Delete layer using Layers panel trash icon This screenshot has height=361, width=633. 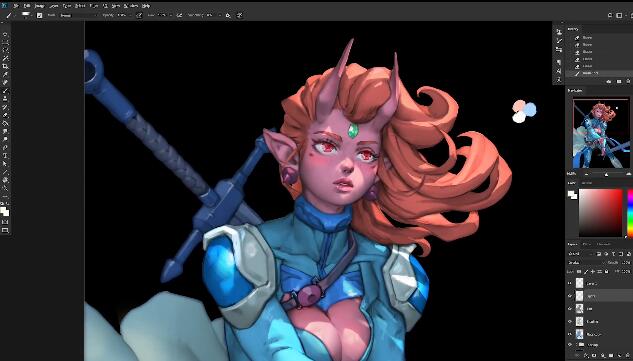tap(627, 355)
